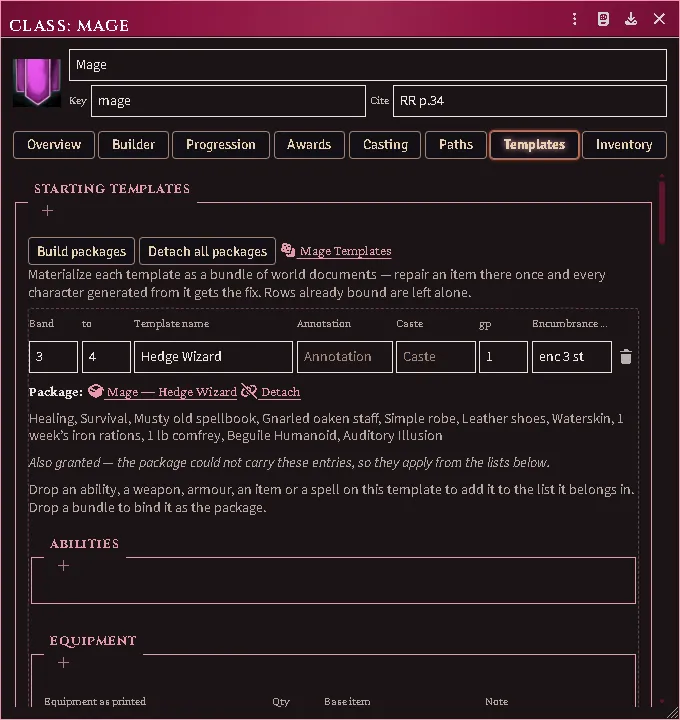Close the Class: Mage window
Viewport: 680px width, 720px height.
click(659, 19)
